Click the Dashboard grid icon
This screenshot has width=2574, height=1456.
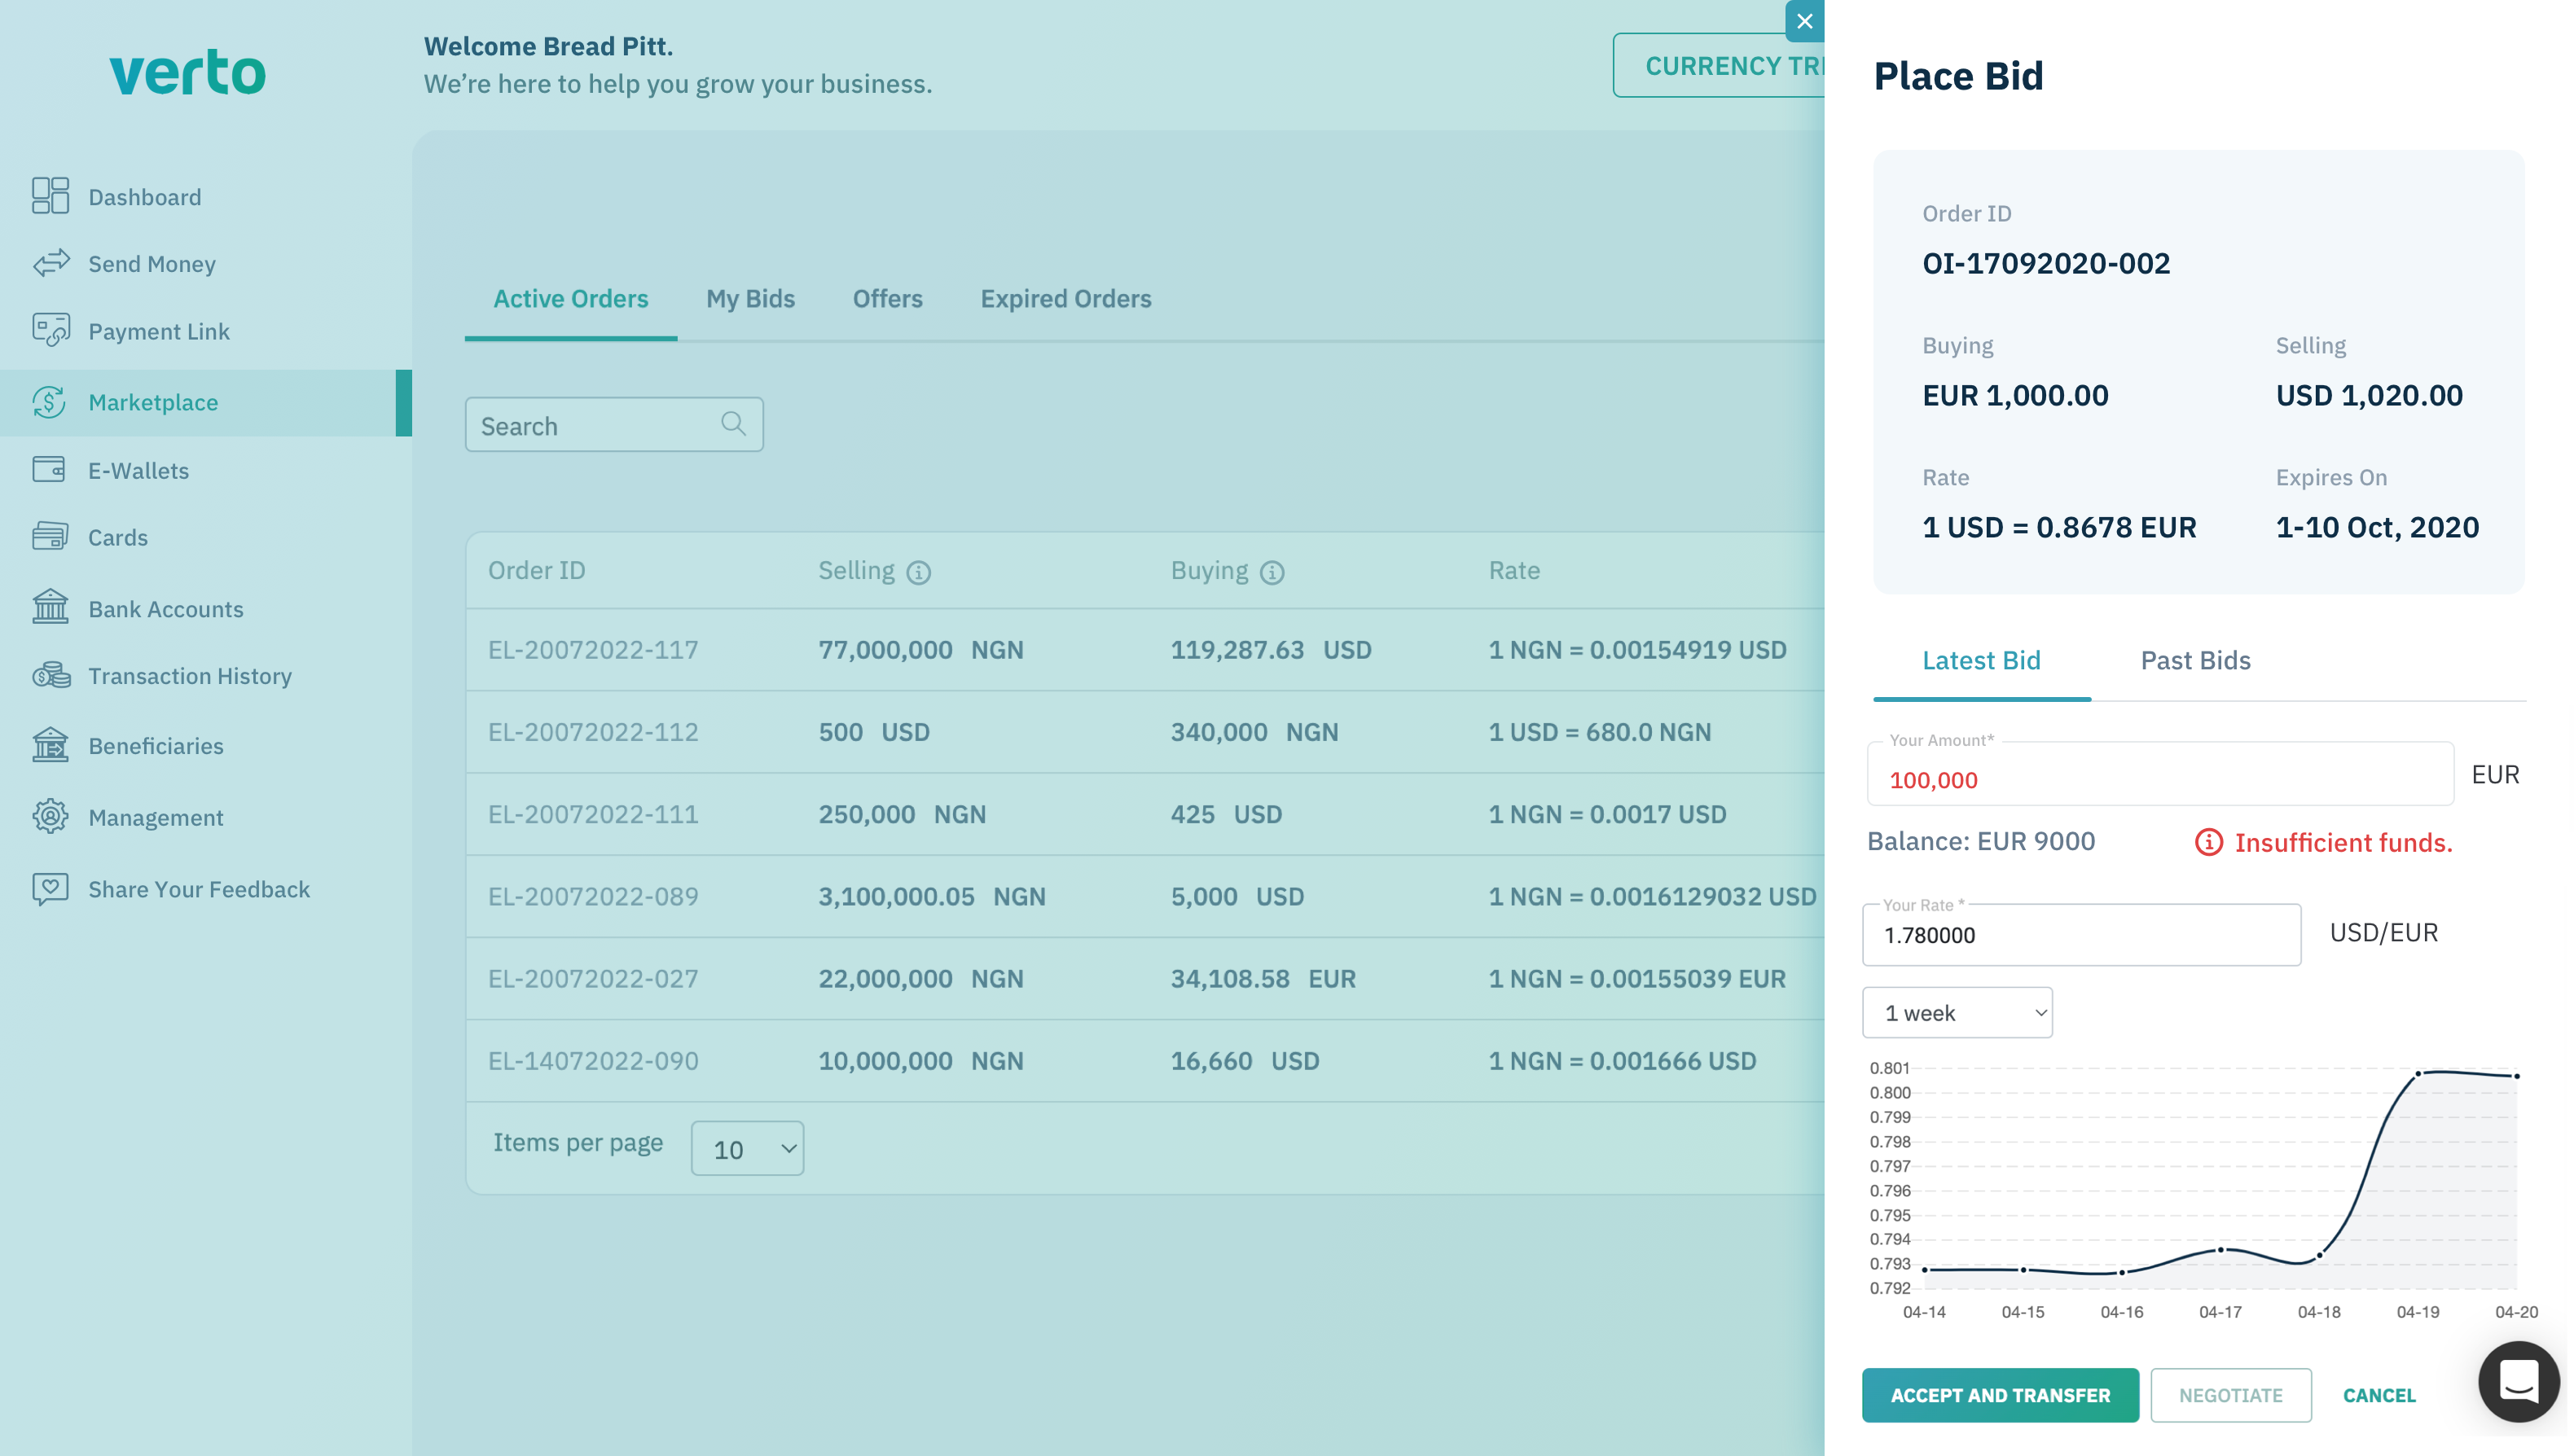pyautogui.click(x=50, y=196)
